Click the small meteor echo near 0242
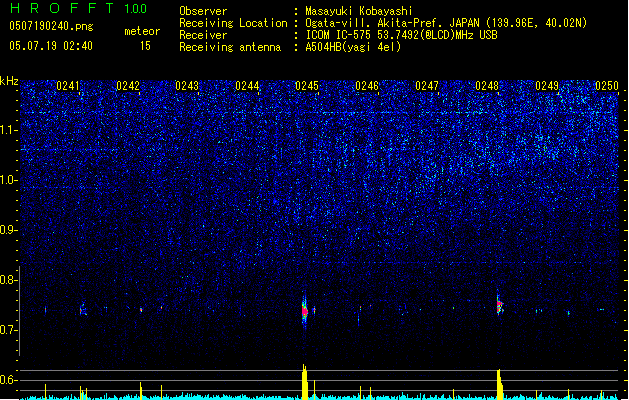Screen dimensions: 629x400 coord(141,310)
